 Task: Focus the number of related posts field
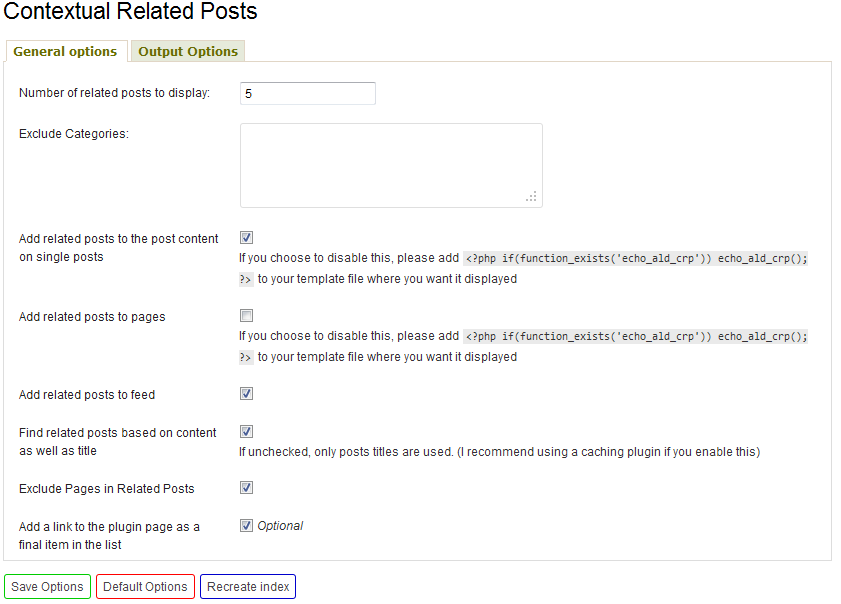pos(308,93)
